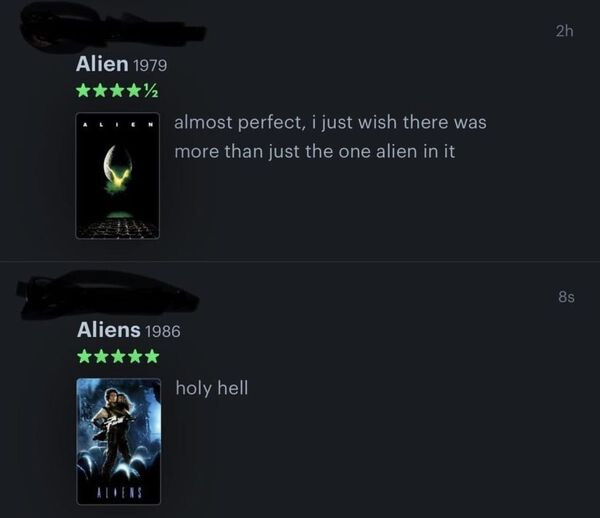Click the second line of the Alien review
This screenshot has width=600, height=518.
point(315,151)
